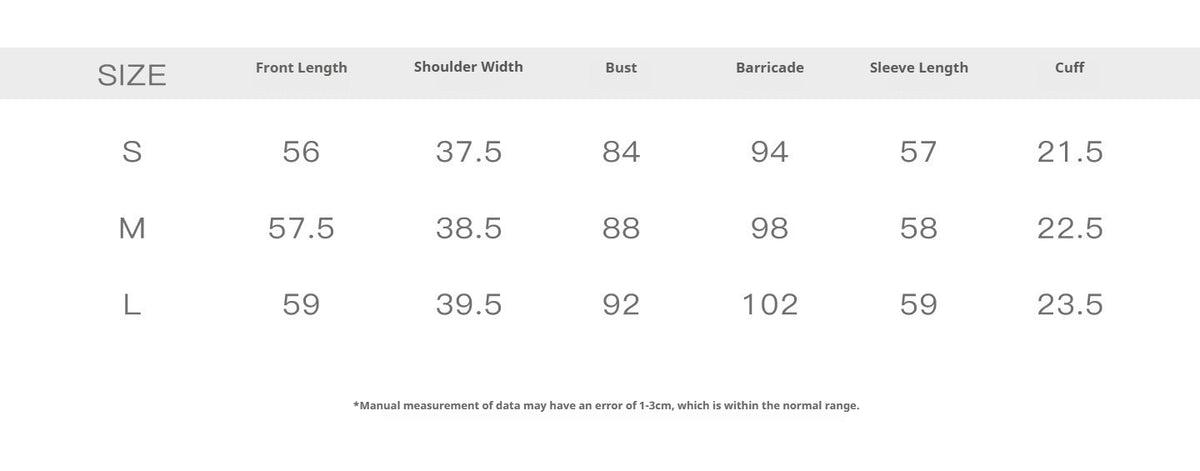Select the 58 sleeve length value
The width and height of the screenshot is (1200, 471).
918,229
